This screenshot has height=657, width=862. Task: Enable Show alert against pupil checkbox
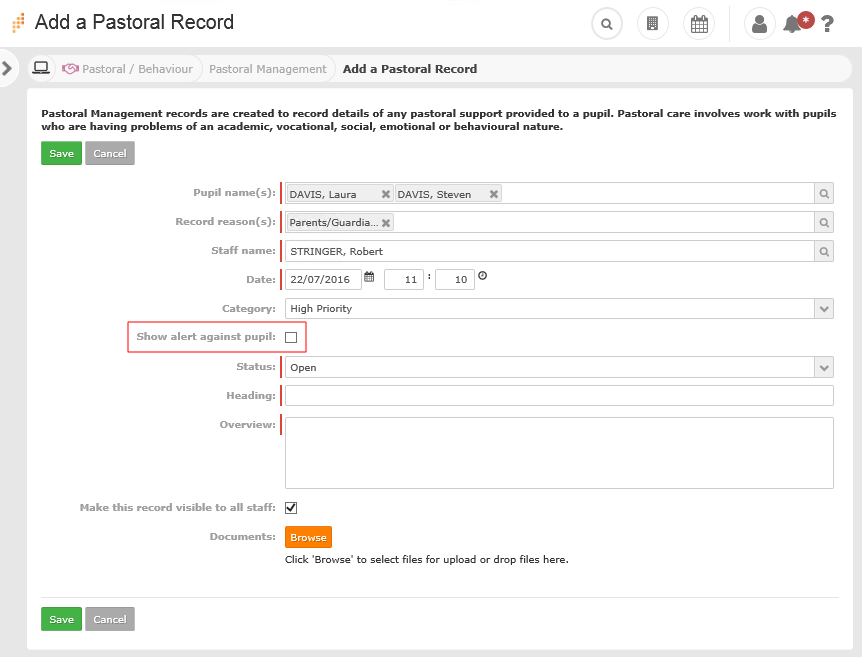(x=291, y=338)
